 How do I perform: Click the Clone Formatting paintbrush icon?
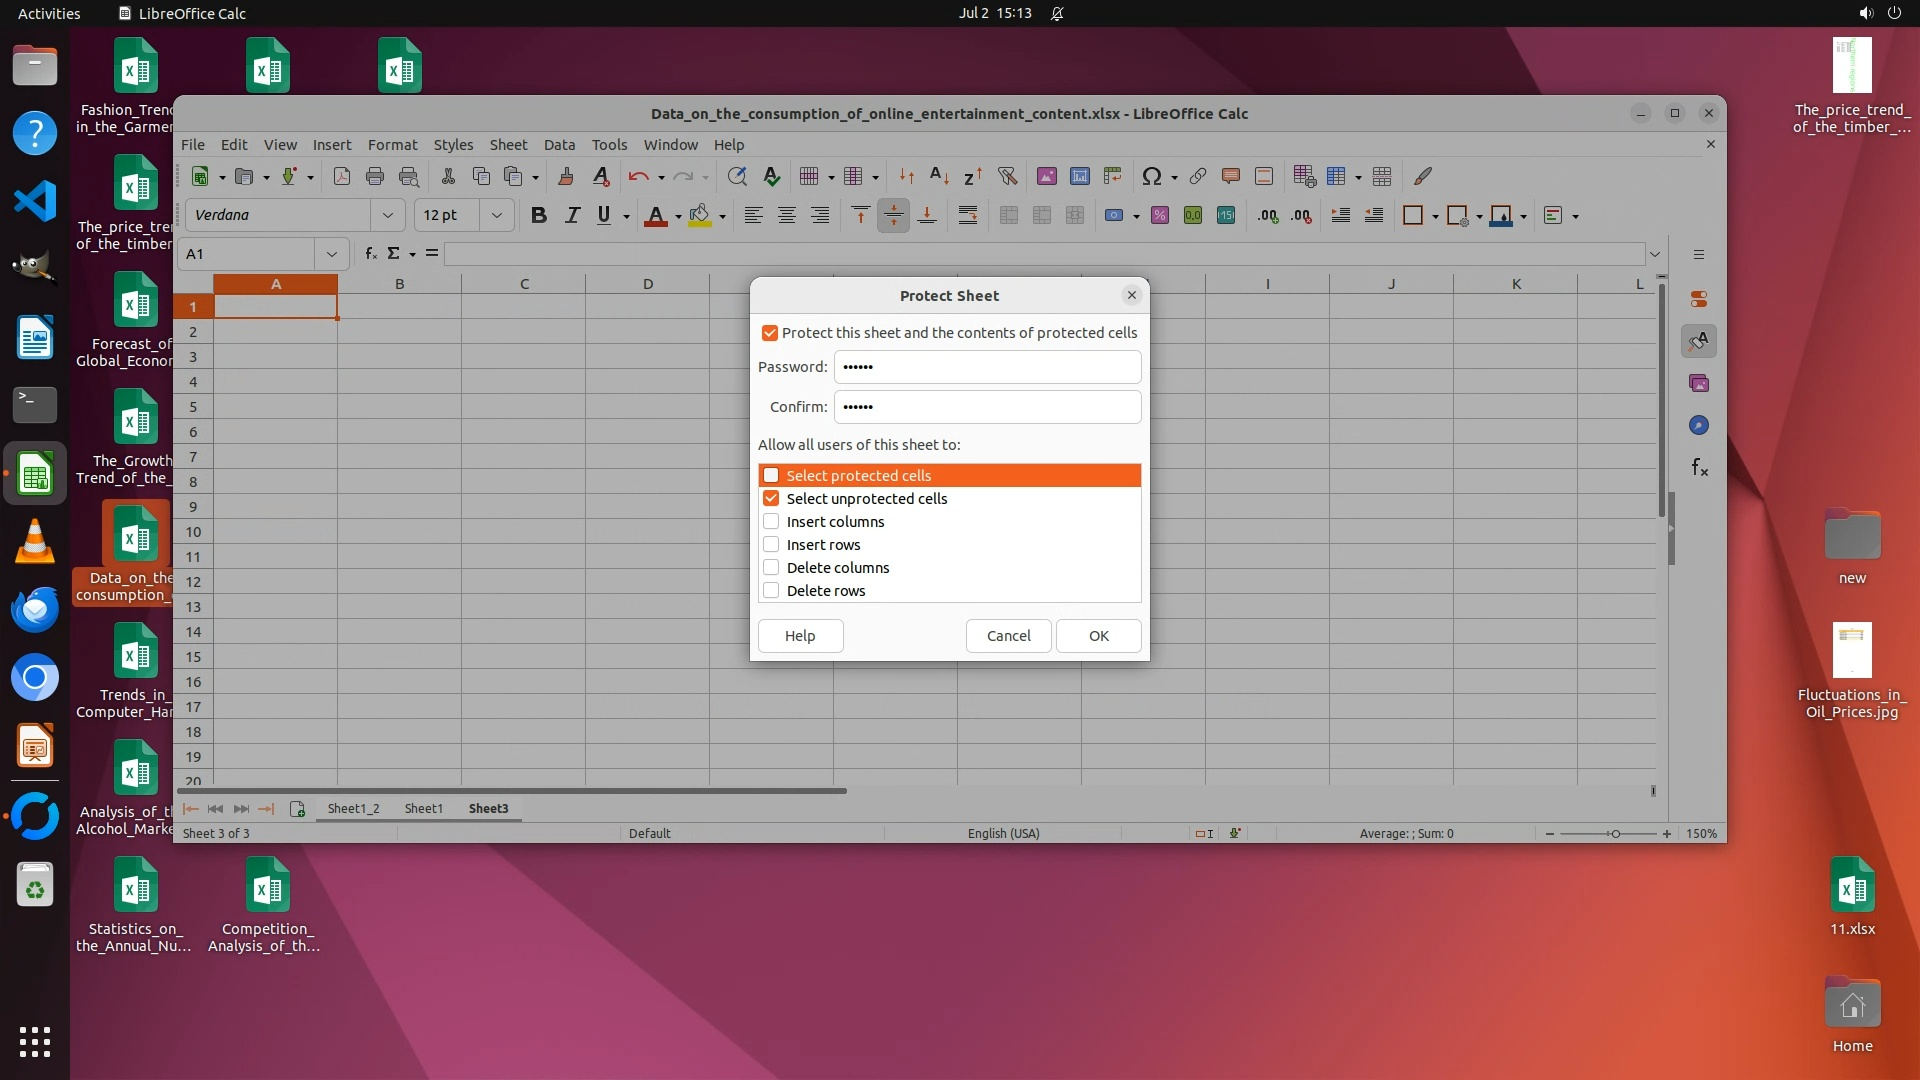coord(565,176)
